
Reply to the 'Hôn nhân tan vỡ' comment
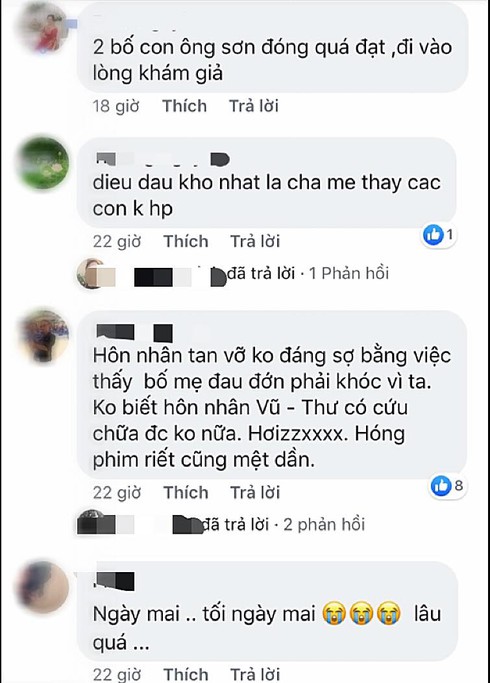tap(255, 492)
